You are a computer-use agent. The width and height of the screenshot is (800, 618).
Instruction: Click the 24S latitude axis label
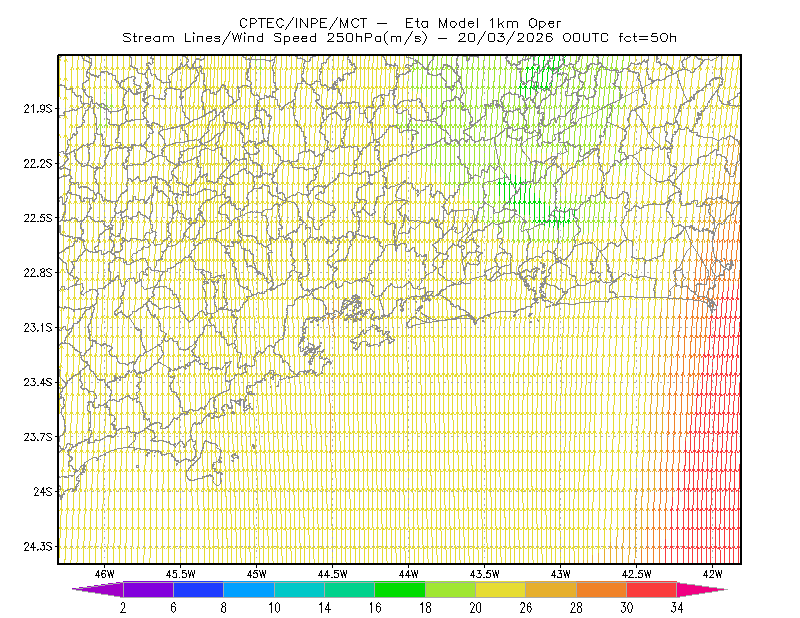coord(43,491)
